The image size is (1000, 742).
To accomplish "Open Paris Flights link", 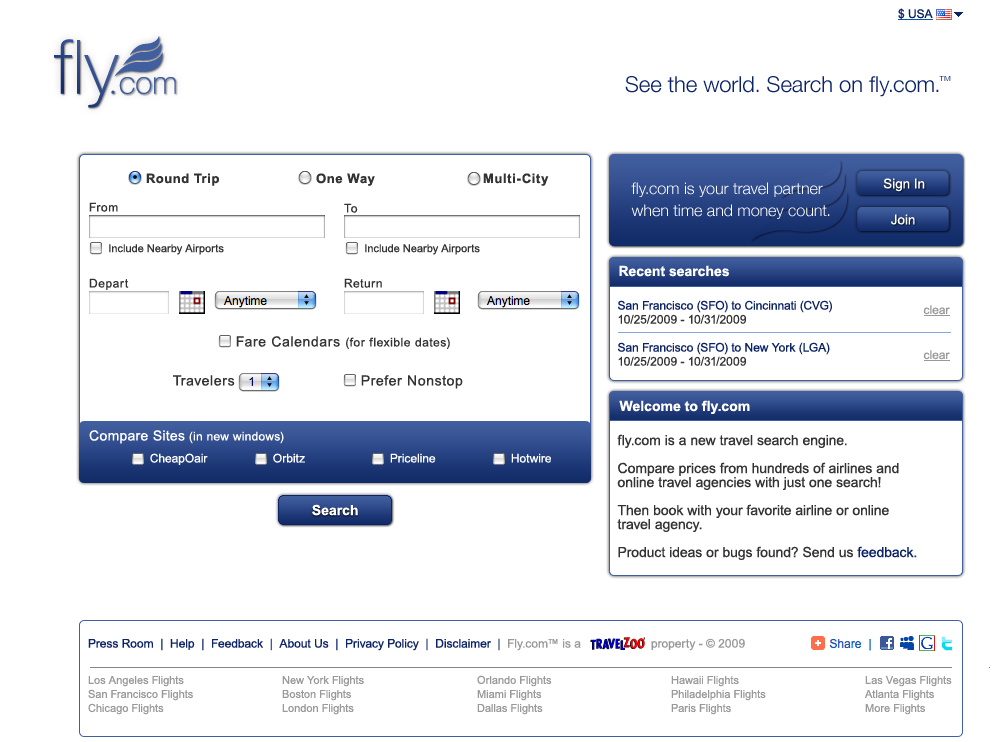I will [701, 708].
